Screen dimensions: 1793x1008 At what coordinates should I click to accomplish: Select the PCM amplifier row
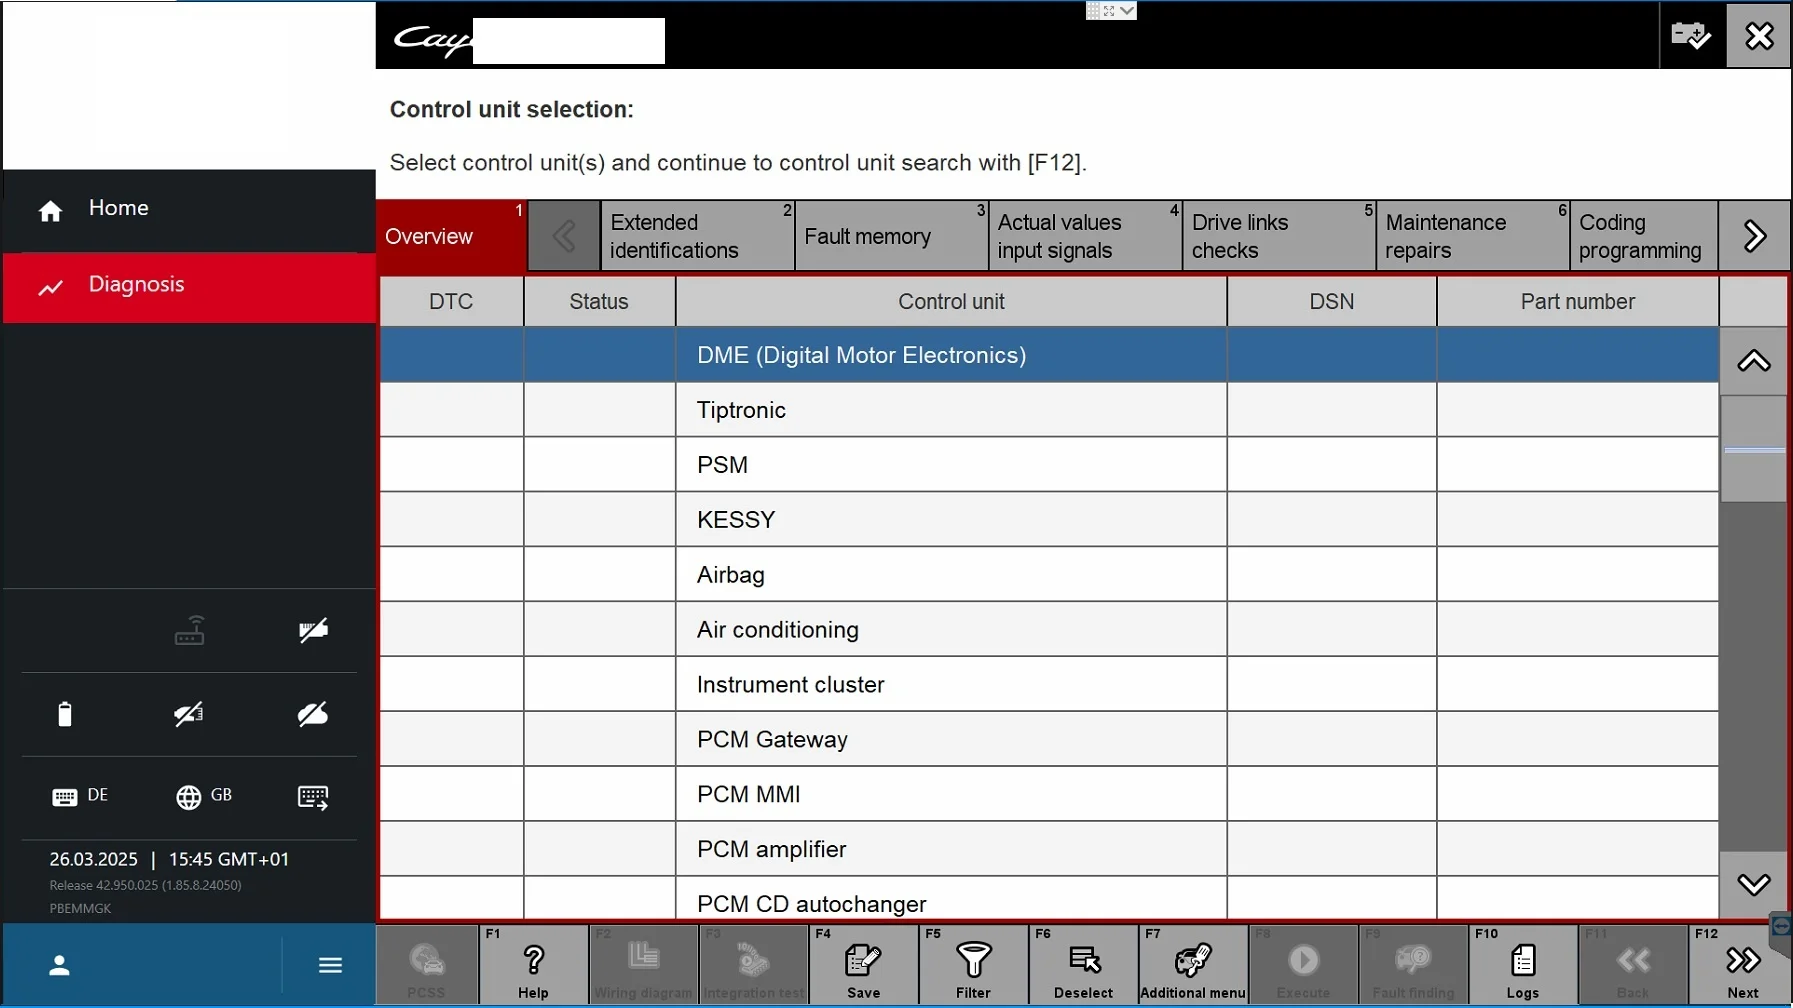click(x=1049, y=850)
